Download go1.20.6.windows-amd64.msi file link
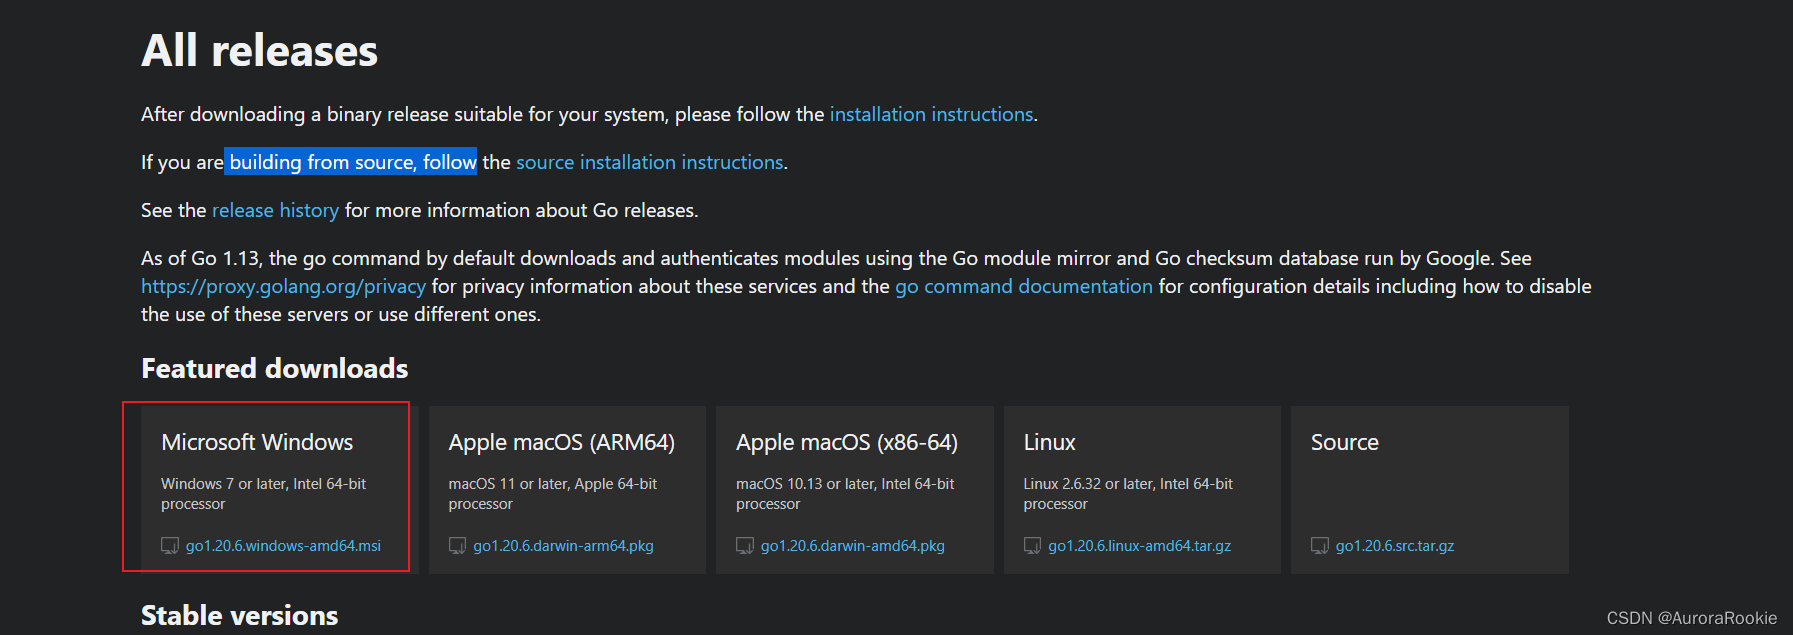The height and width of the screenshot is (635, 1793). (x=283, y=546)
